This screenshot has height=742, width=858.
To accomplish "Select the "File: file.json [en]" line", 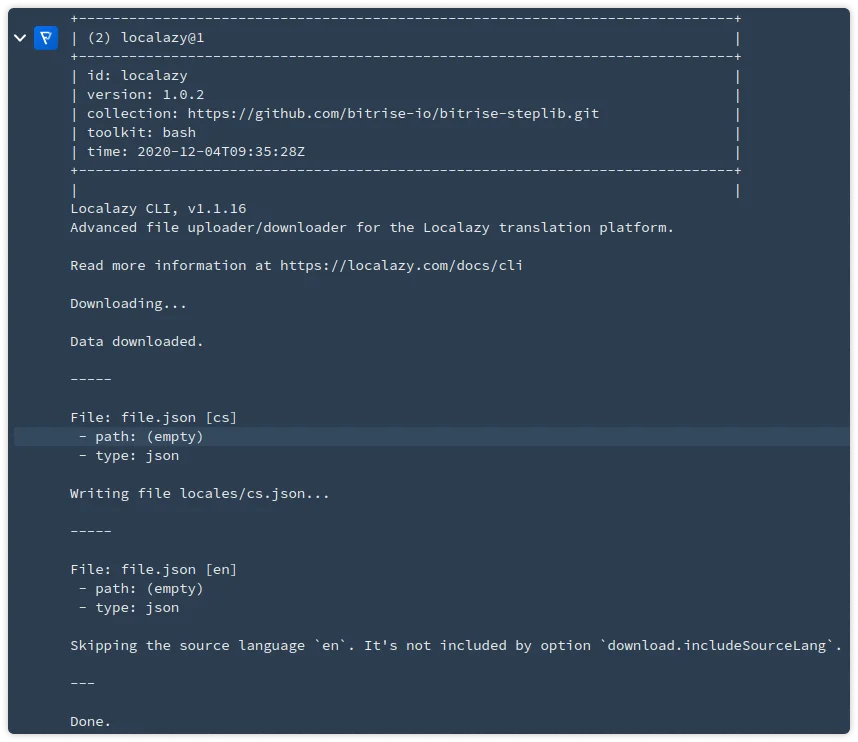I will tap(153, 569).
